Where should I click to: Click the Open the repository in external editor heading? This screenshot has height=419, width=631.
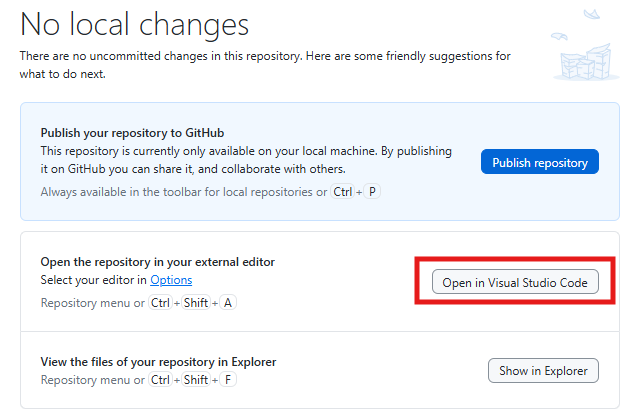(157, 262)
